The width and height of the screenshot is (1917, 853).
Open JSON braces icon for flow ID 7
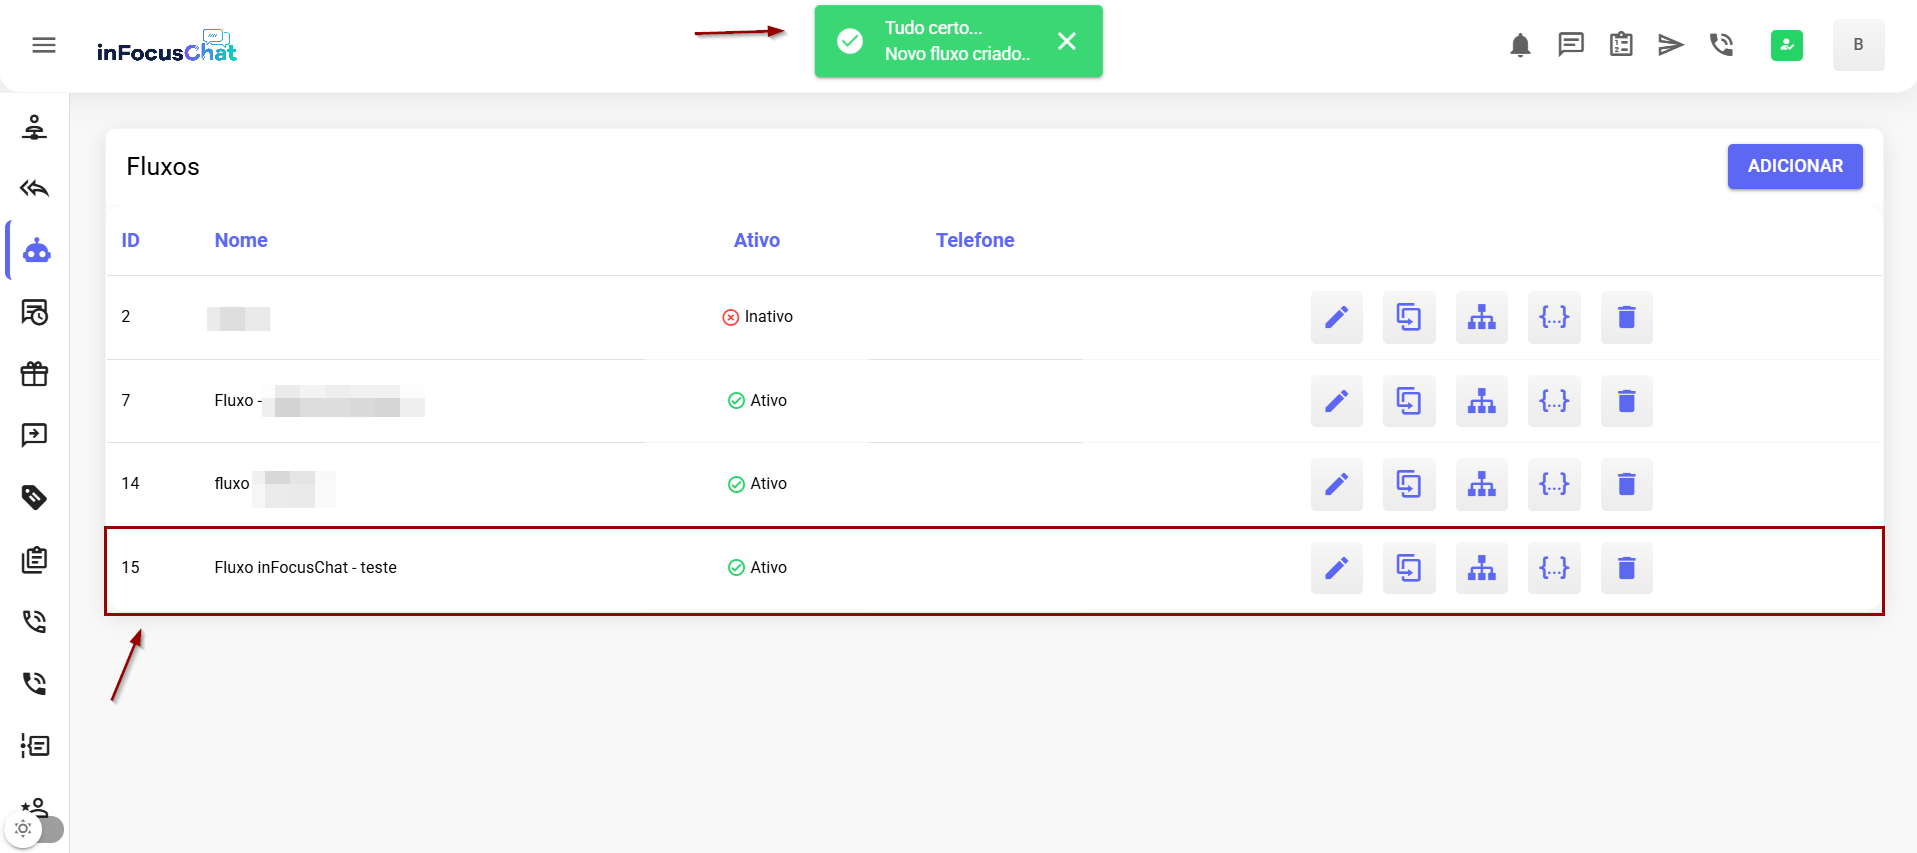click(1553, 401)
